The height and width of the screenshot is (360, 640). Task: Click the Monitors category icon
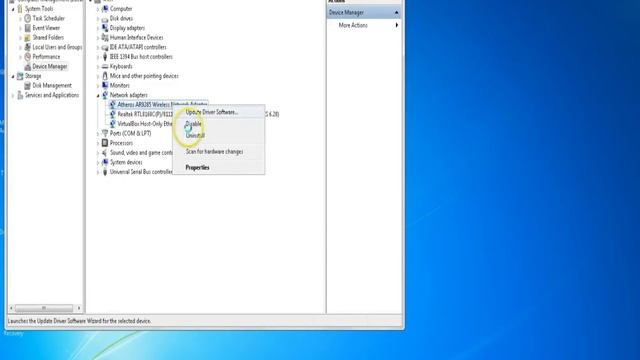105,85
